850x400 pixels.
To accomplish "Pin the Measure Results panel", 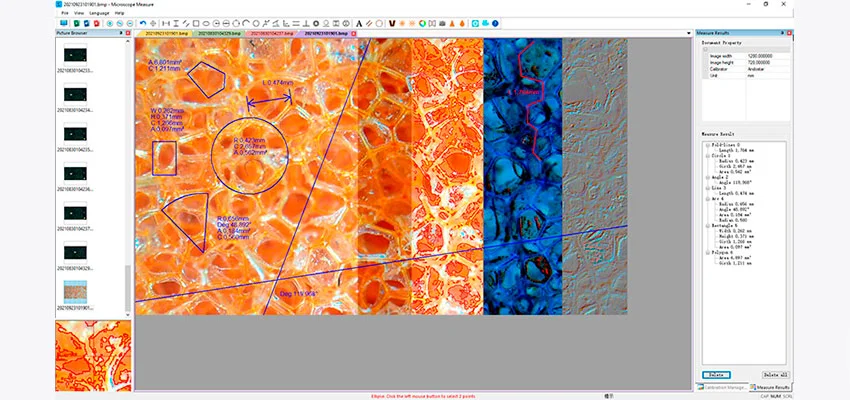I will point(783,33).
